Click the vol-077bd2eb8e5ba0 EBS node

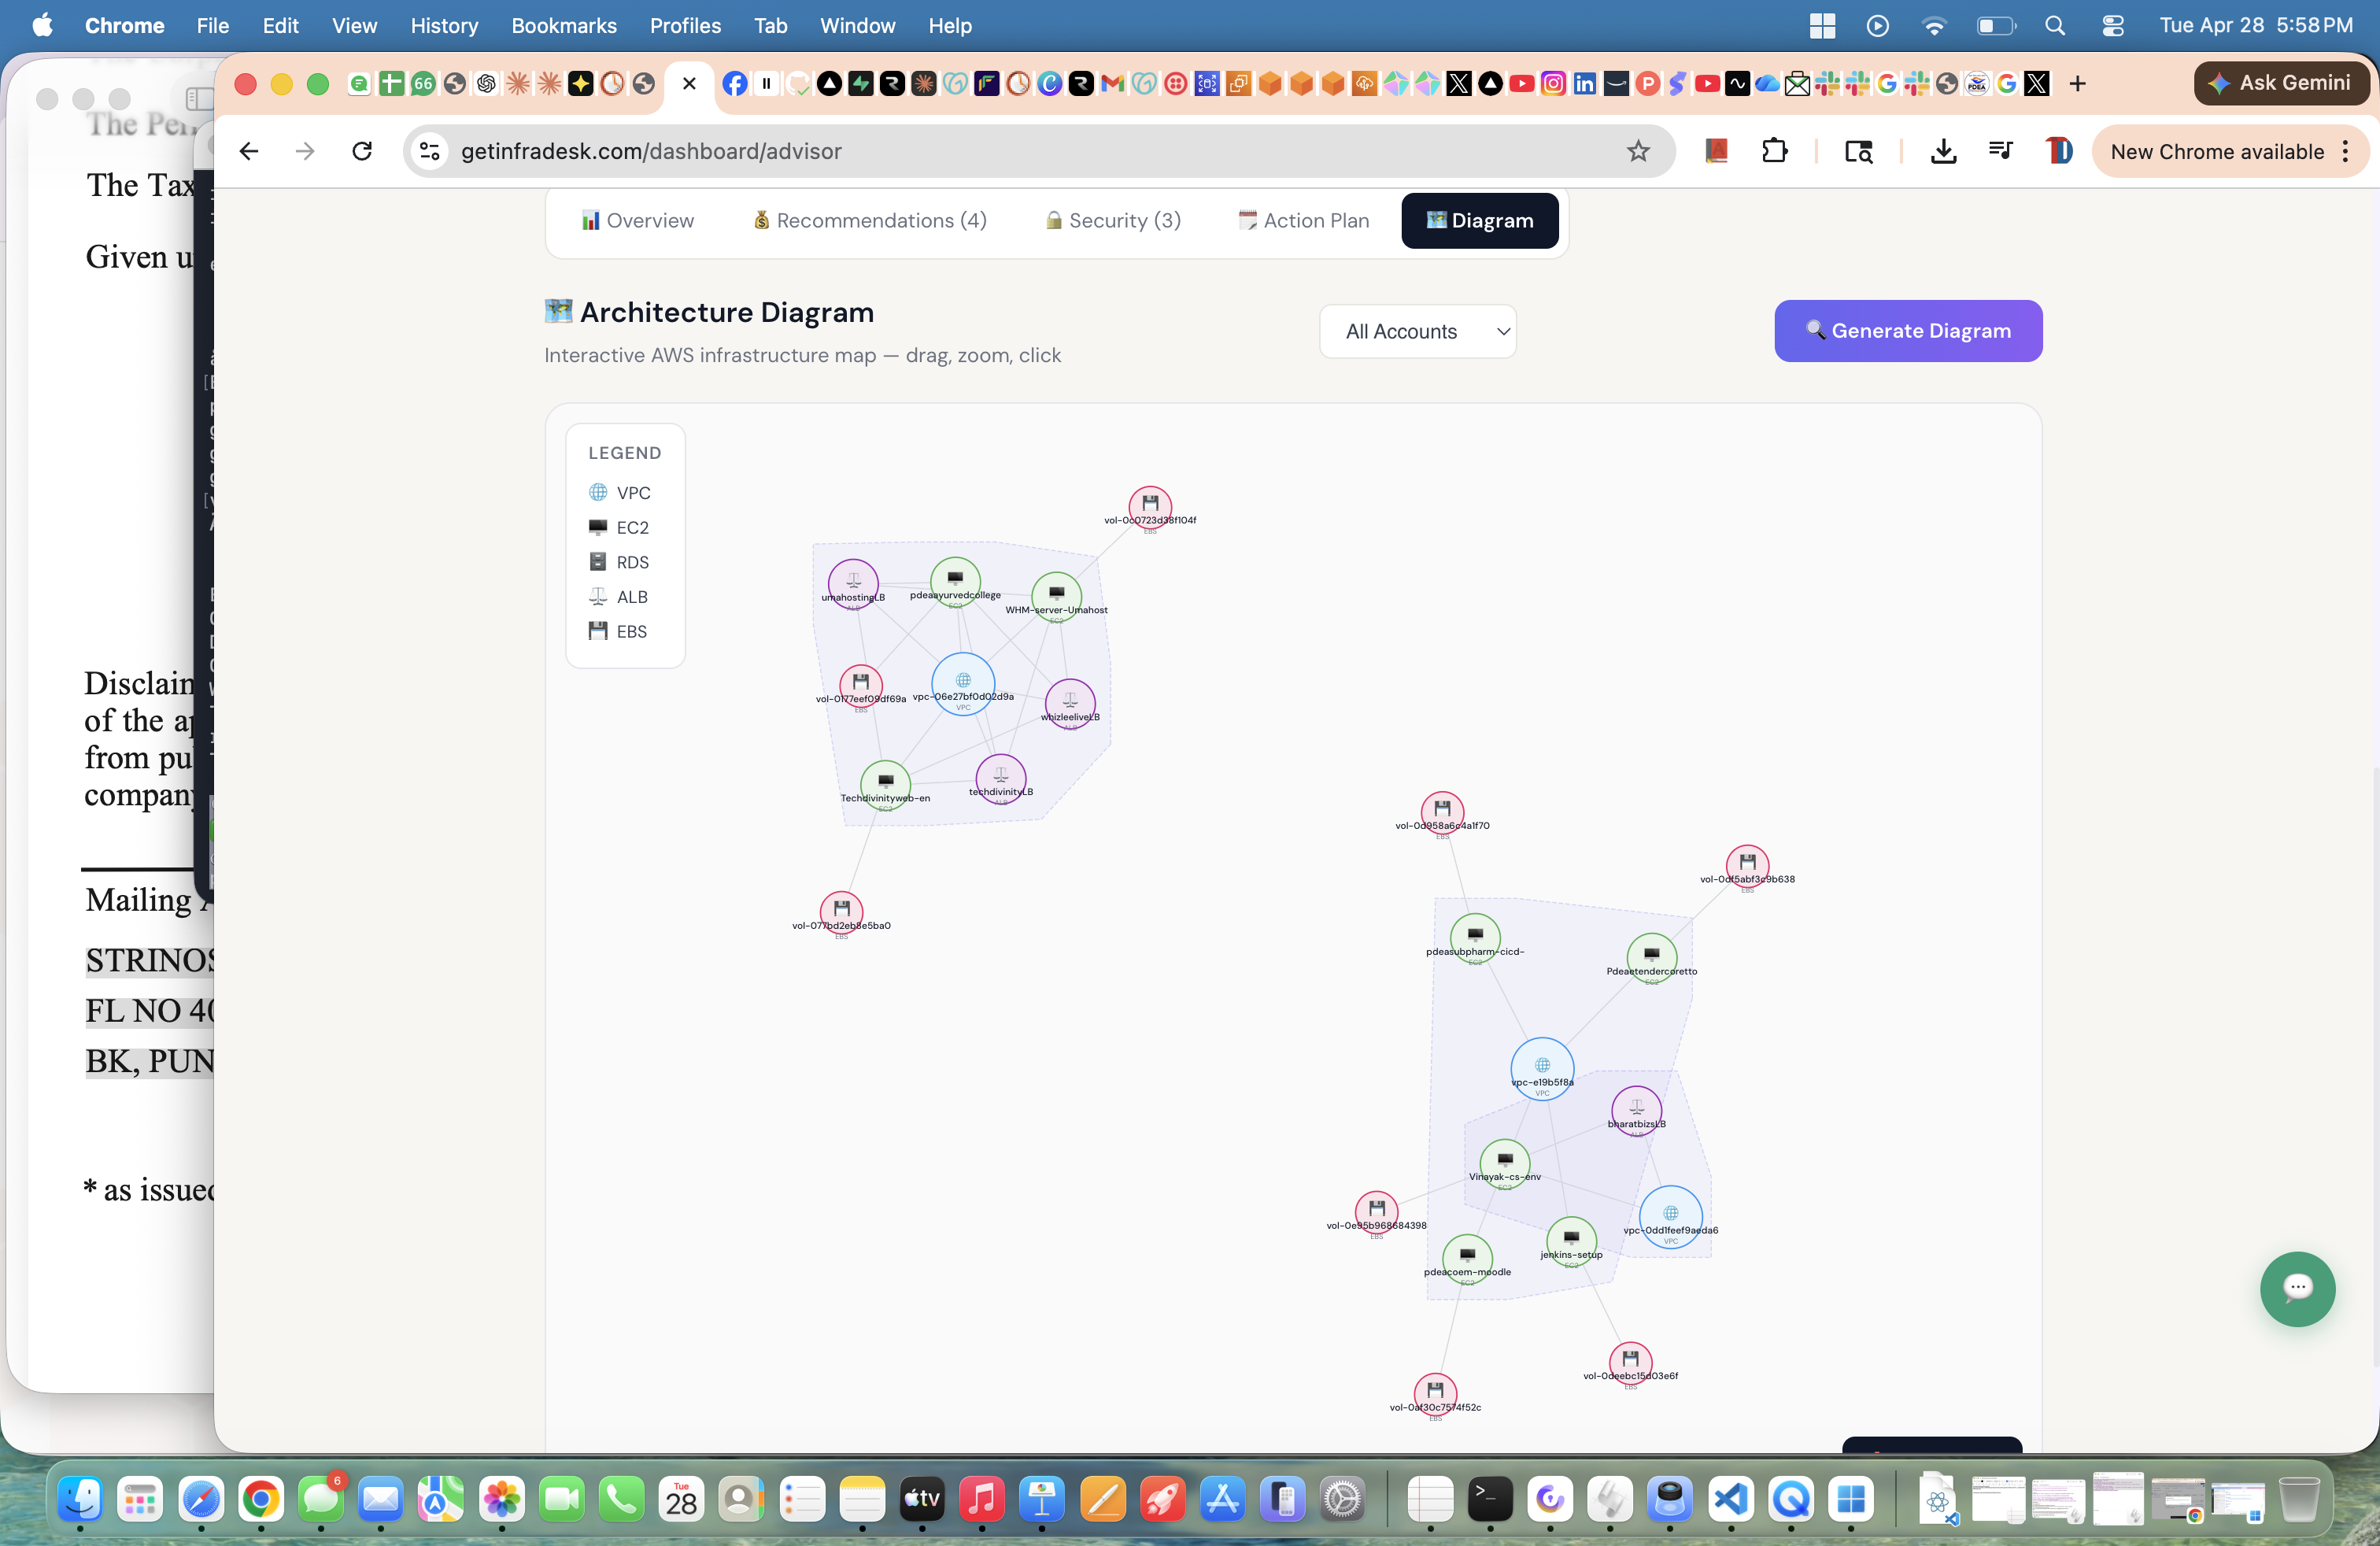pos(842,913)
